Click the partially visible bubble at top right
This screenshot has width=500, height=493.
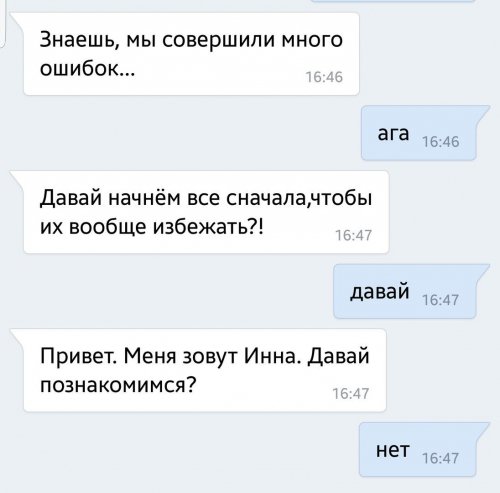point(393,1)
